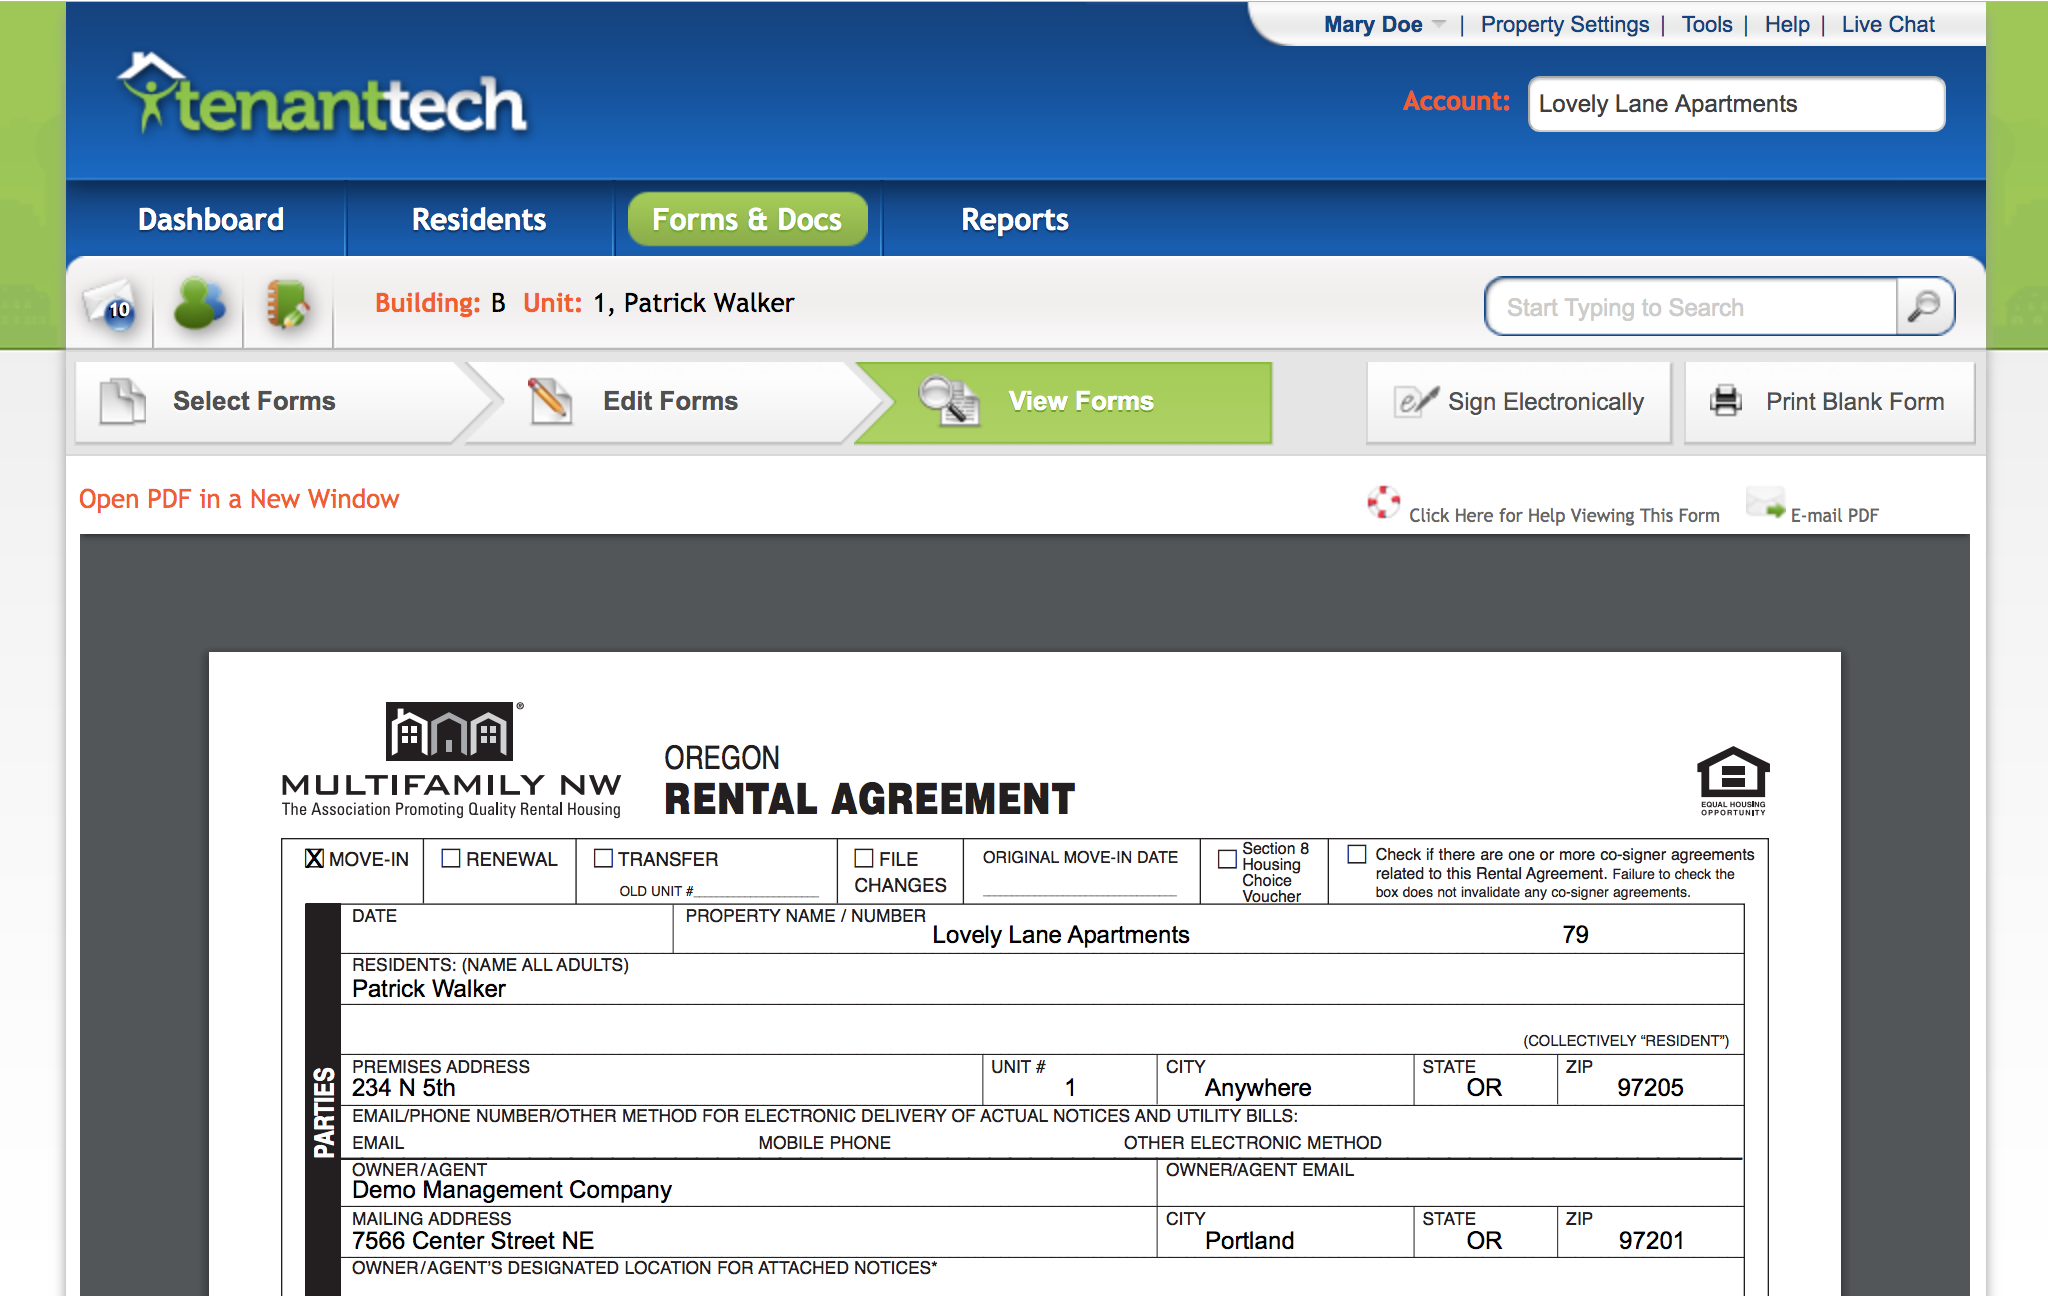Open PDF in a New Window link
The width and height of the screenshot is (2048, 1296).
(x=239, y=499)
